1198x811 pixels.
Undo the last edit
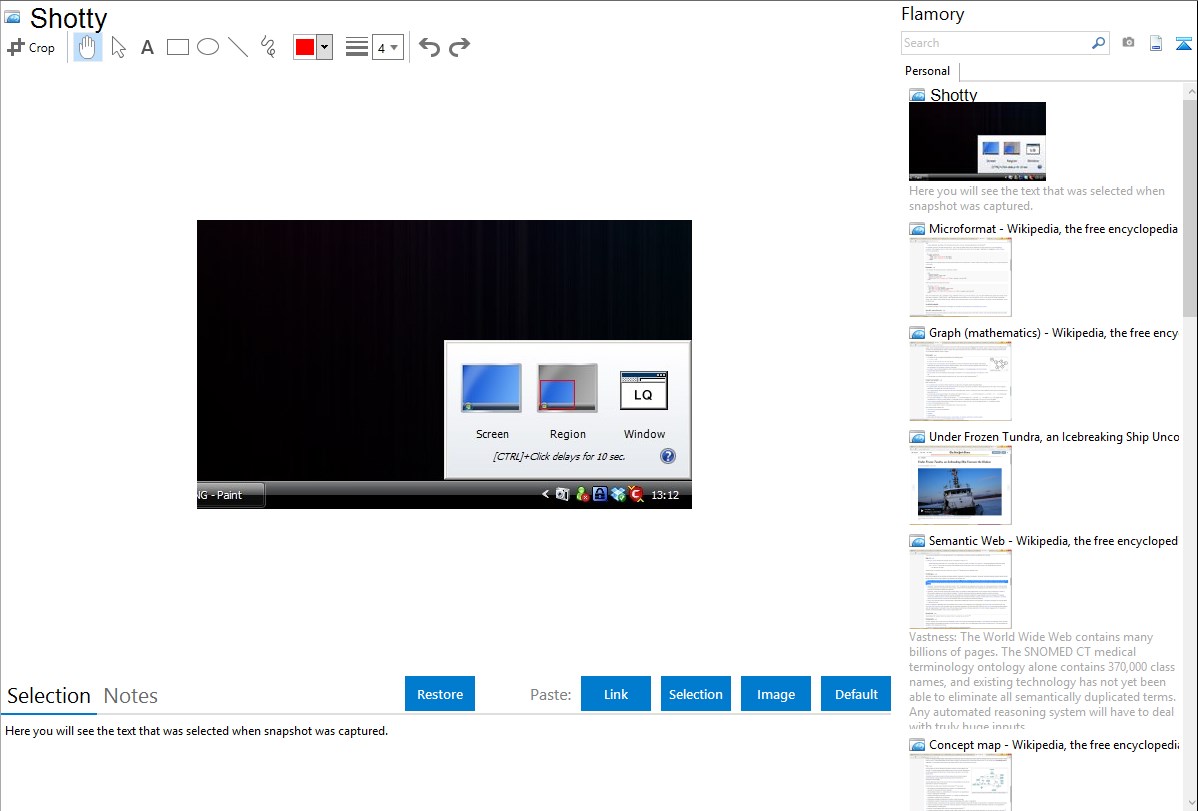click(429, 47)
